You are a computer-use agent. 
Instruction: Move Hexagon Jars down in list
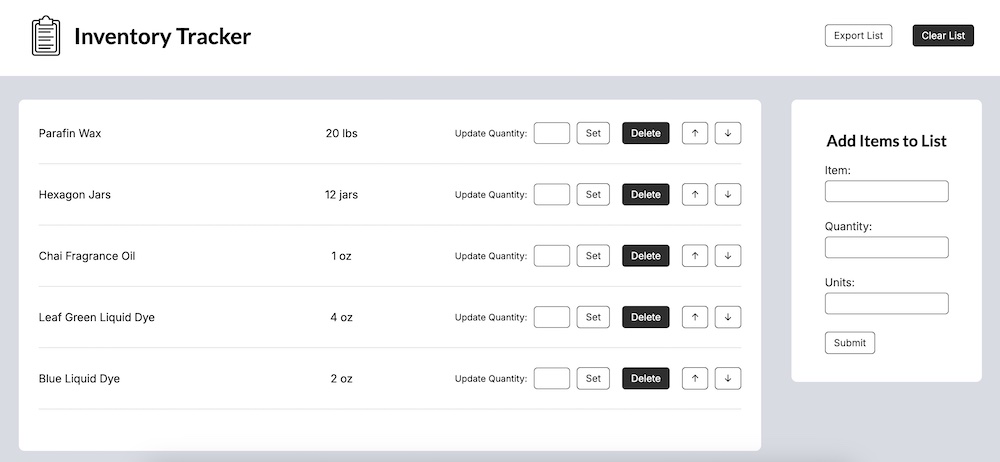point(728,195)
